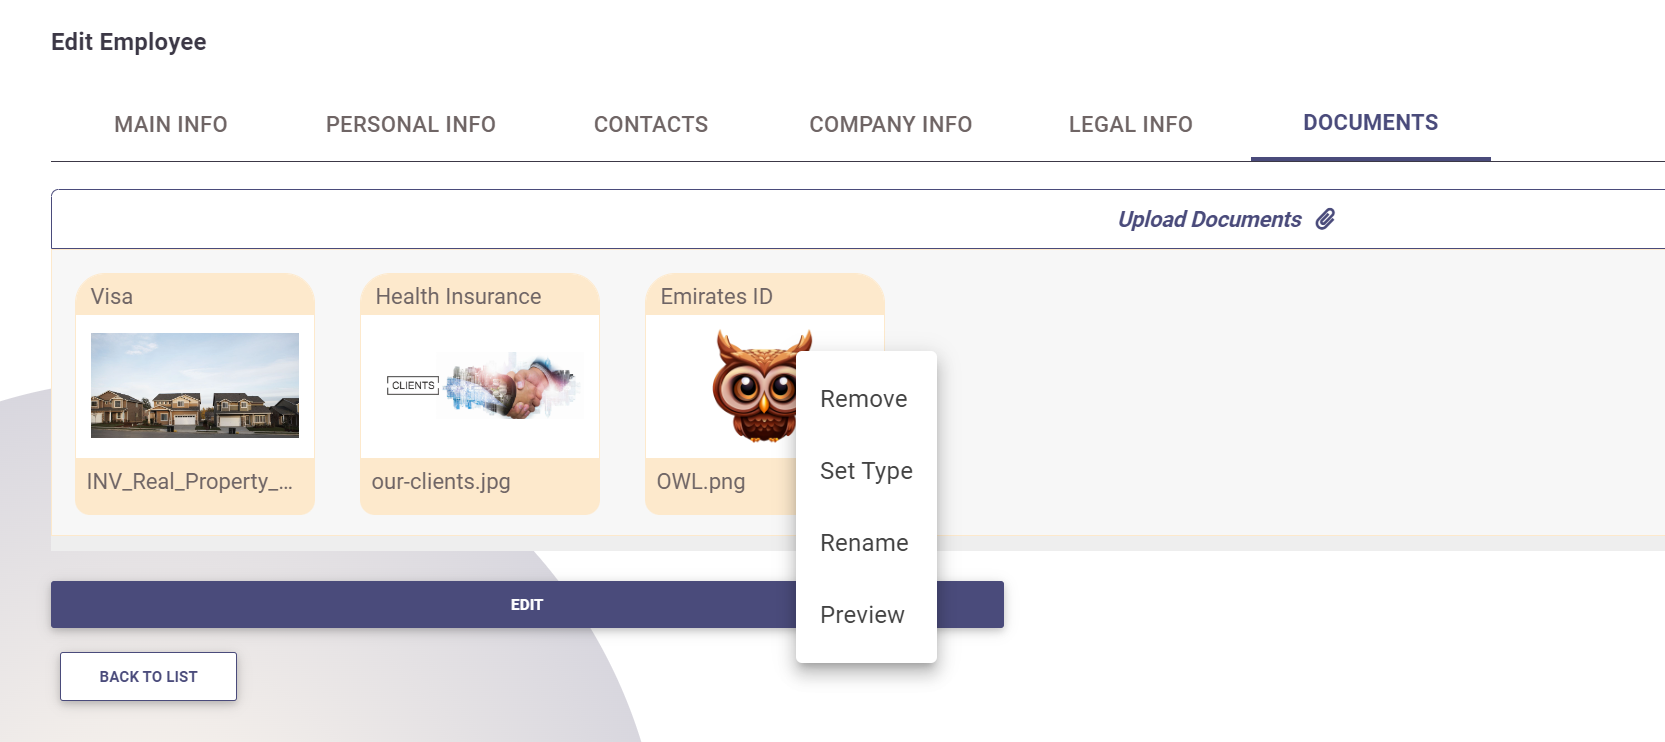Click the INV_Real_Property file name

point(190,482)
